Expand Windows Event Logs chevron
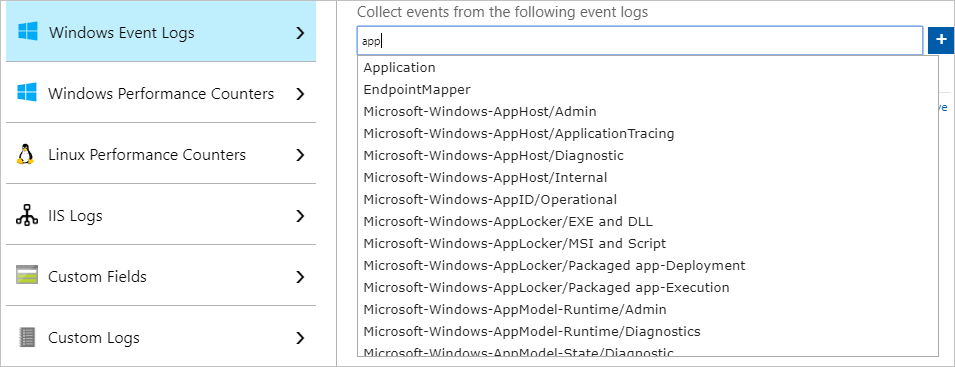 [300, 33]
